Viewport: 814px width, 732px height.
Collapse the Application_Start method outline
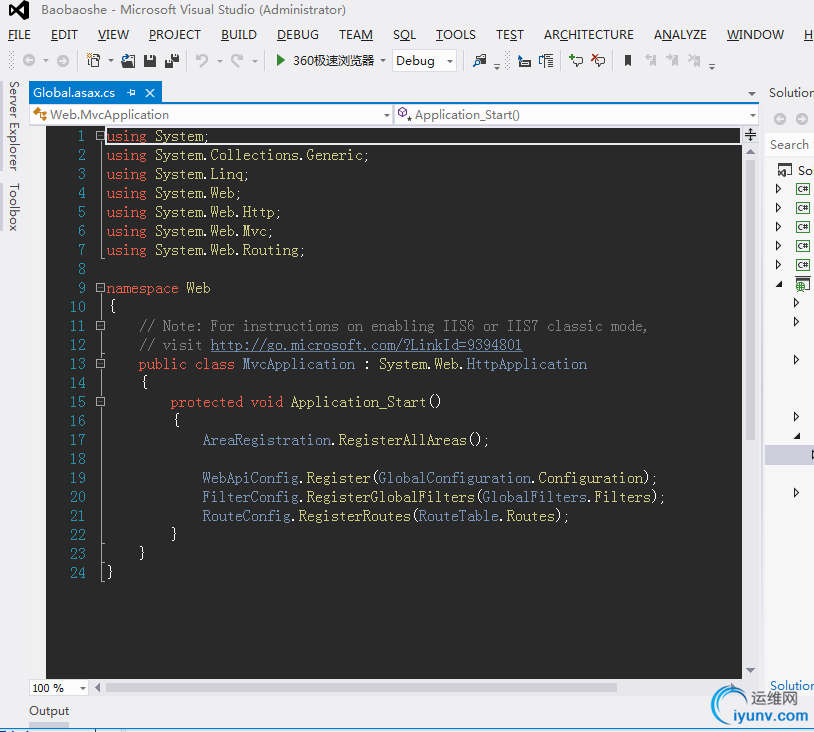(x=100, y=402)
